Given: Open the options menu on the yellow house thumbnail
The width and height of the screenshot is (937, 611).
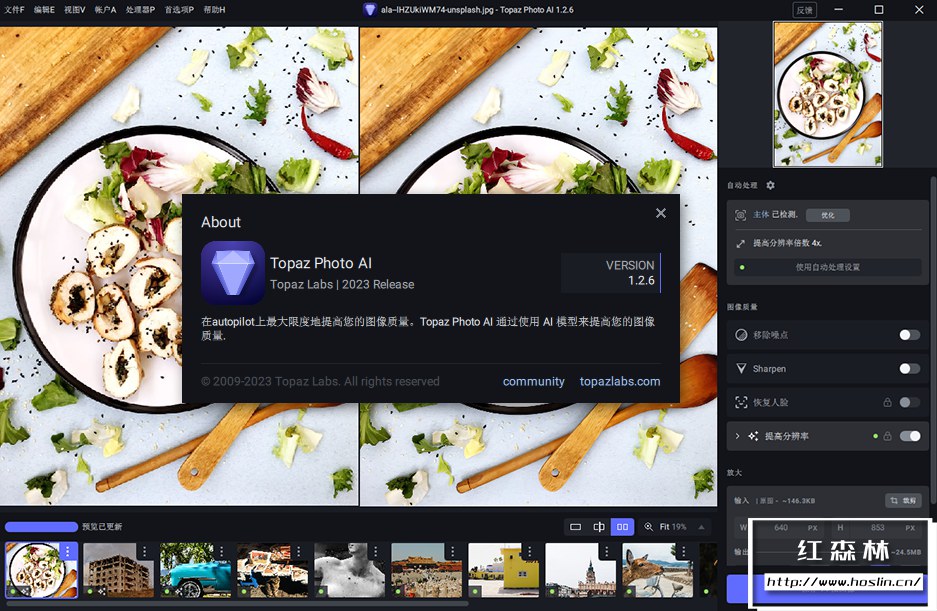Looking at the screenshot, I should [530, 551].
